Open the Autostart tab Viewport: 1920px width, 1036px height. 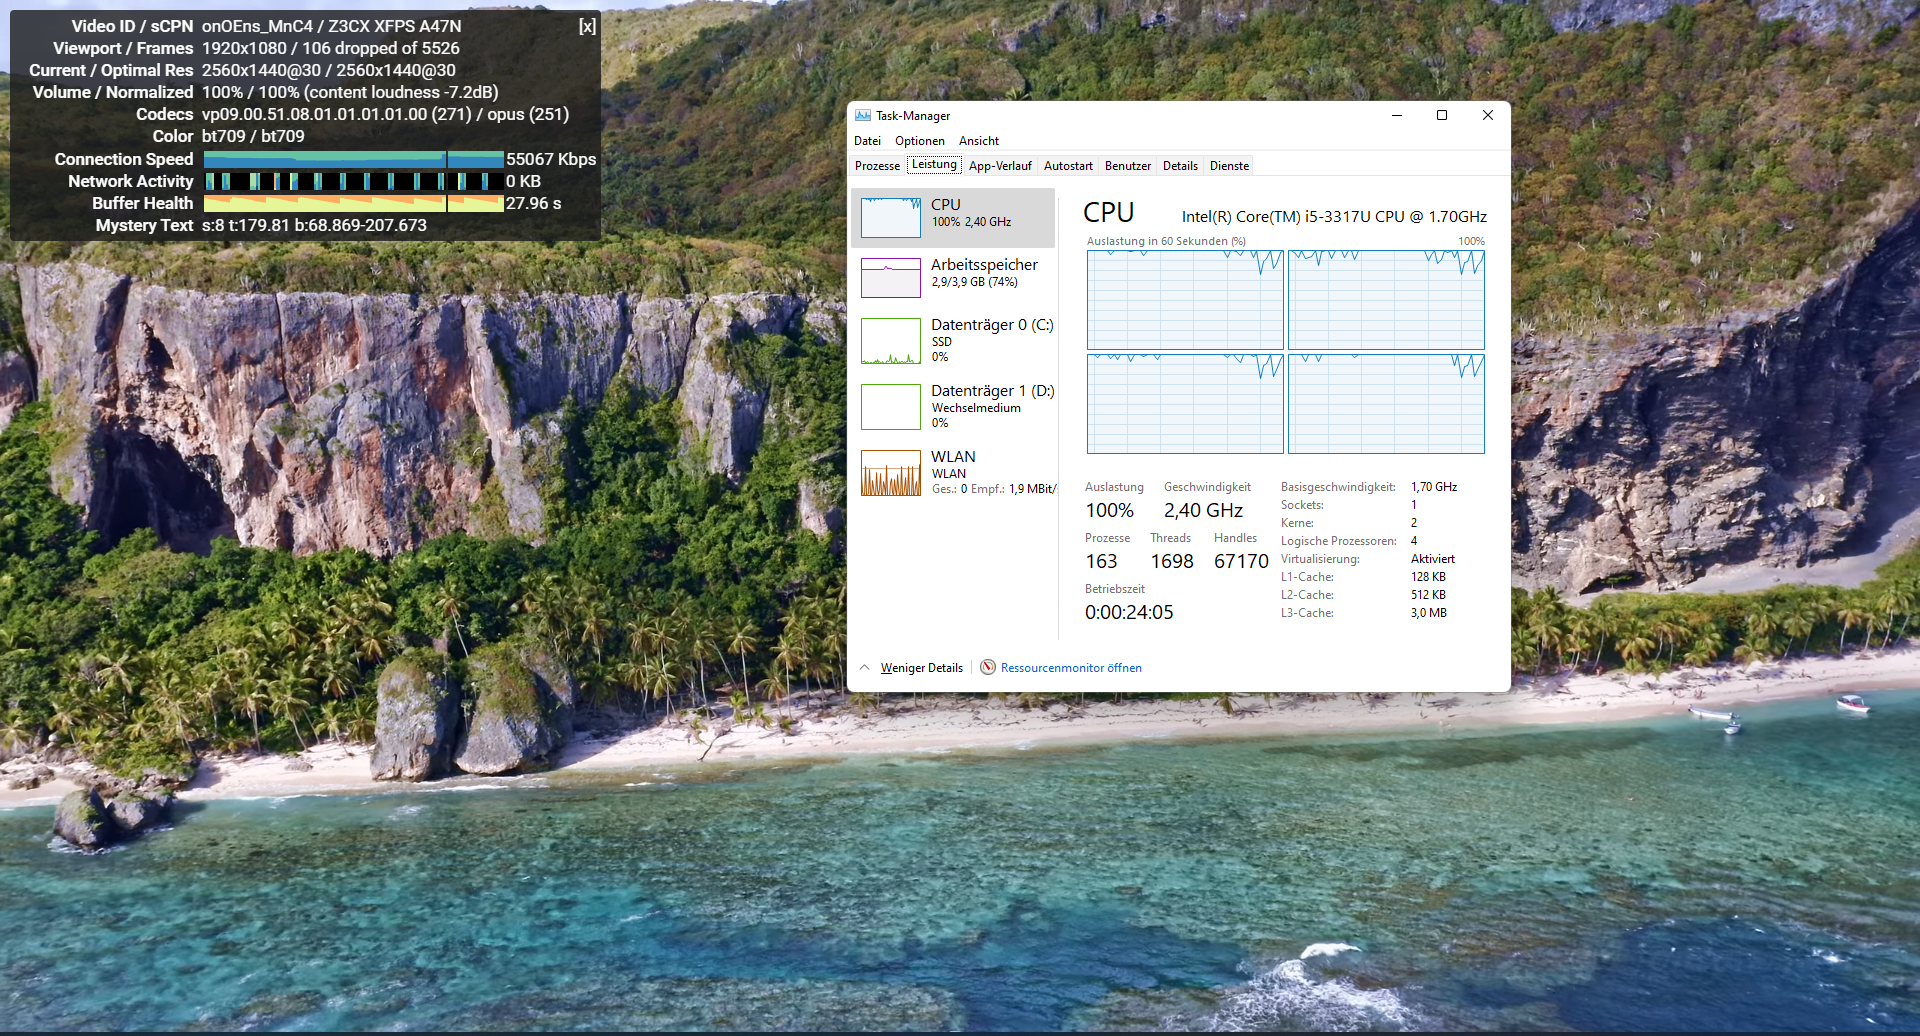point(1068,166)
